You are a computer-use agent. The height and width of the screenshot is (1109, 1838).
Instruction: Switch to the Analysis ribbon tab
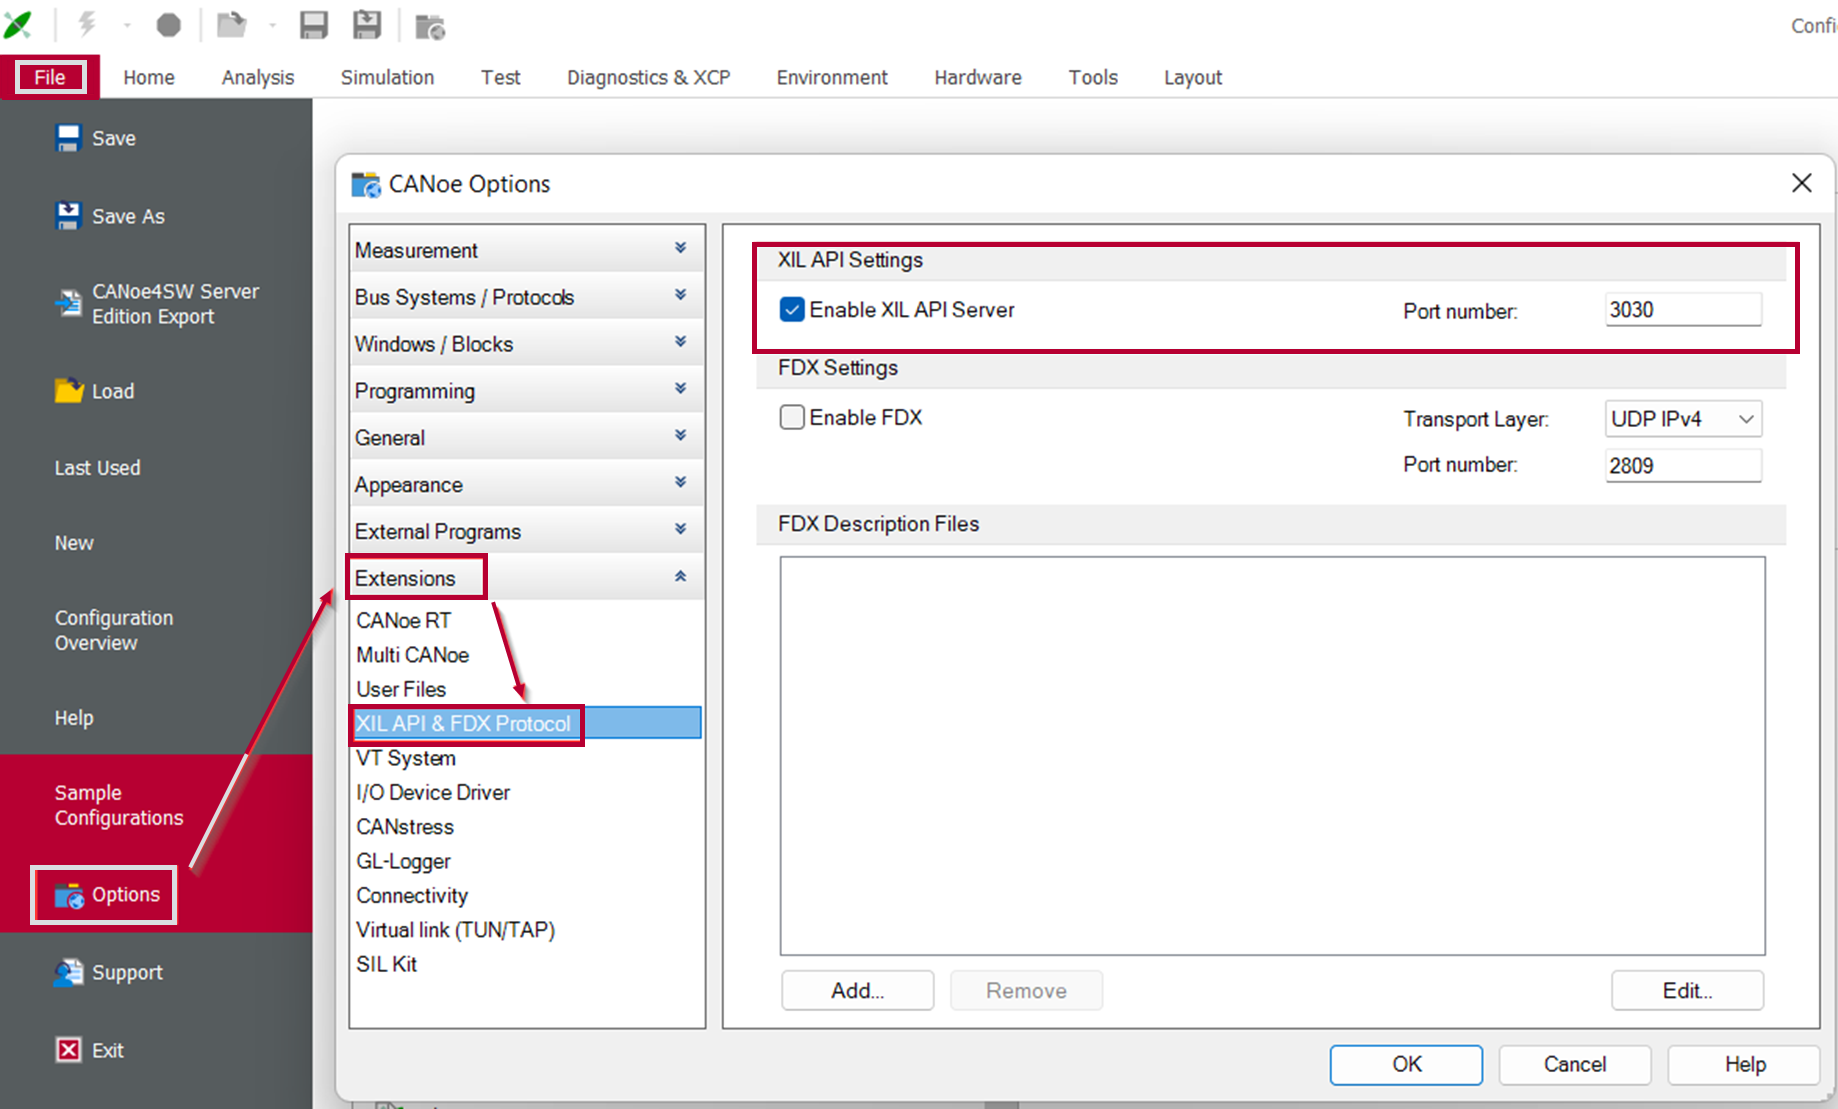coord(258,77)
